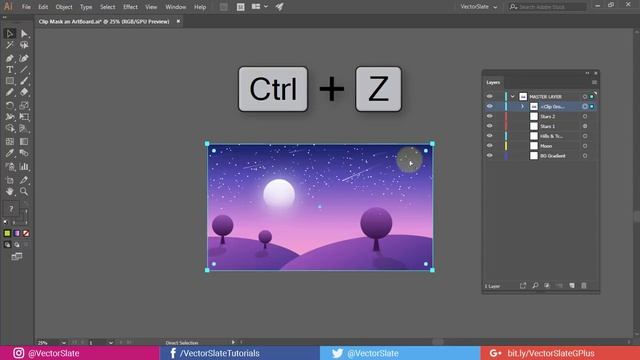Collapse the Layers panel with double-arrow
Image resolution: width=640 pixels, height=360 pixels.
click(587, 73)
